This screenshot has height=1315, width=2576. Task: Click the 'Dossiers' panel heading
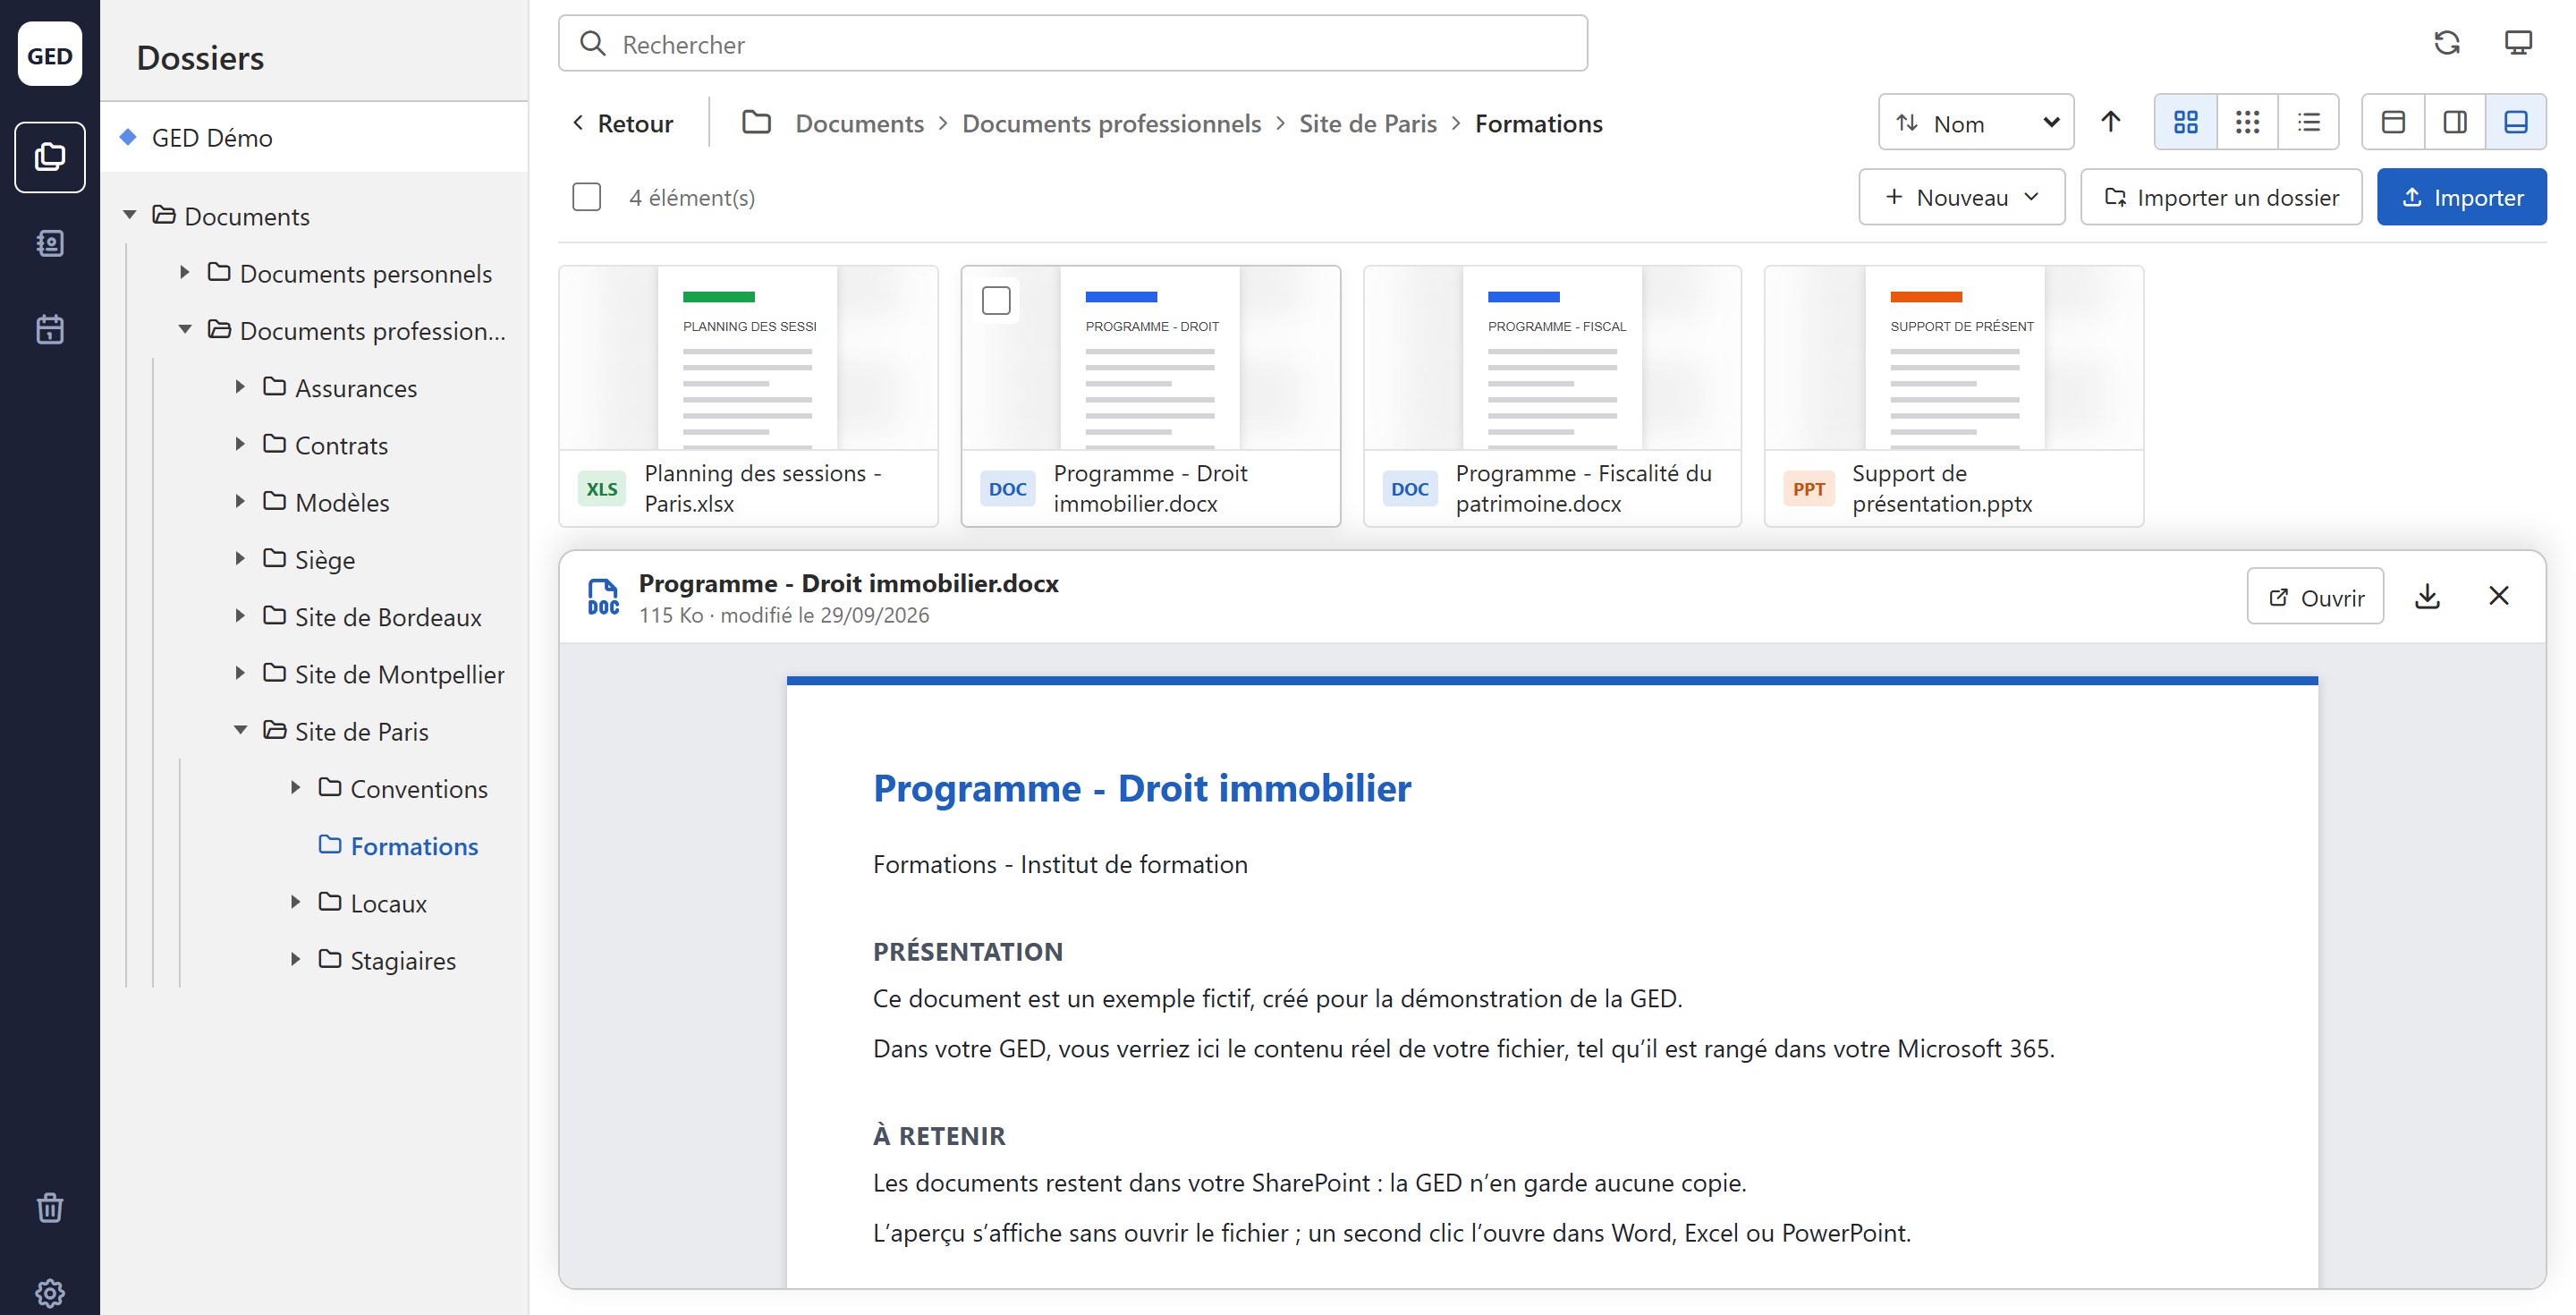200,57
